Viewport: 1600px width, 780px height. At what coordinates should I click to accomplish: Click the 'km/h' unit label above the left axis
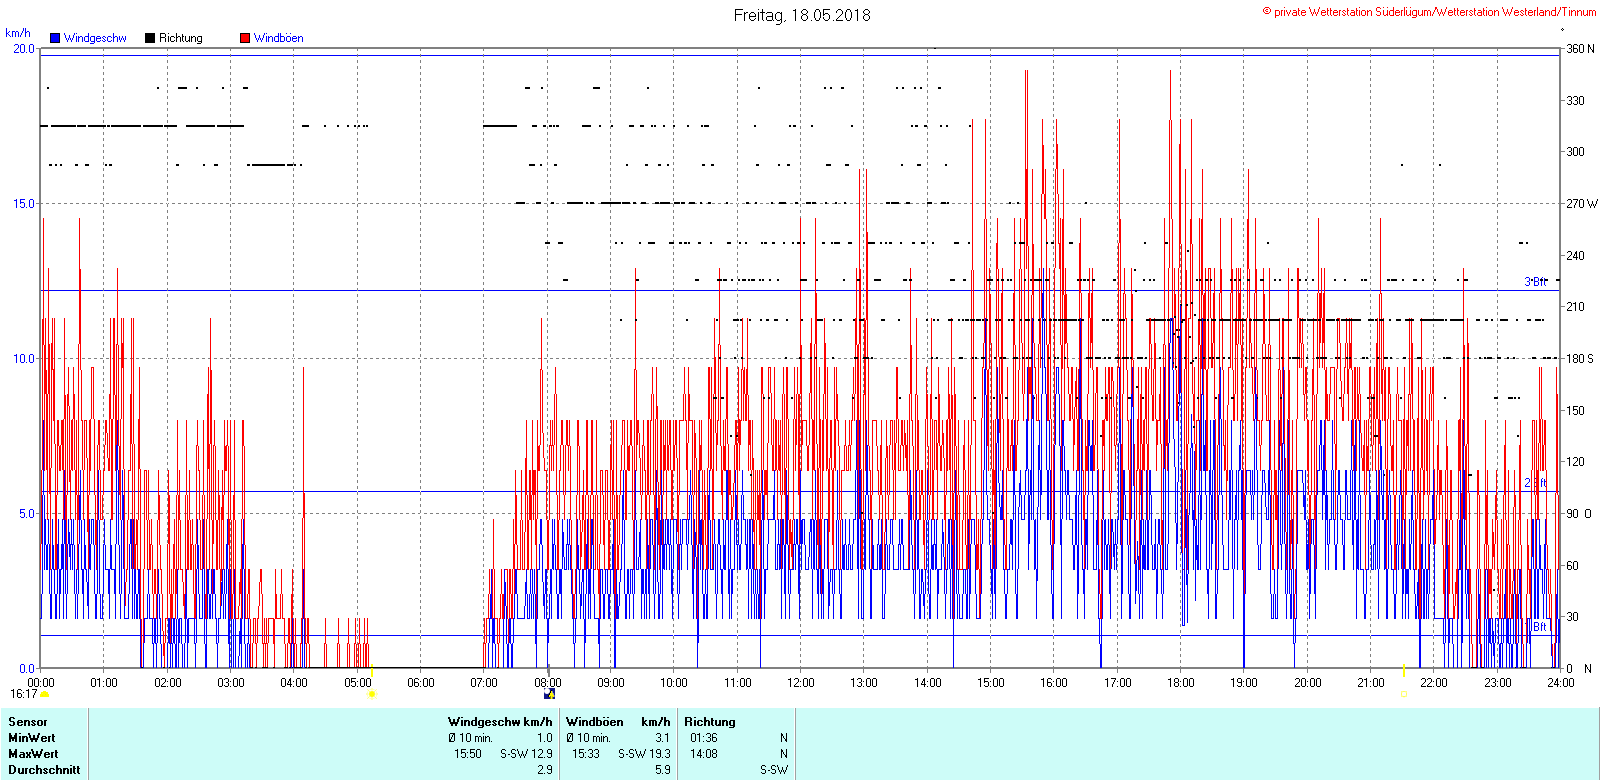18,33
